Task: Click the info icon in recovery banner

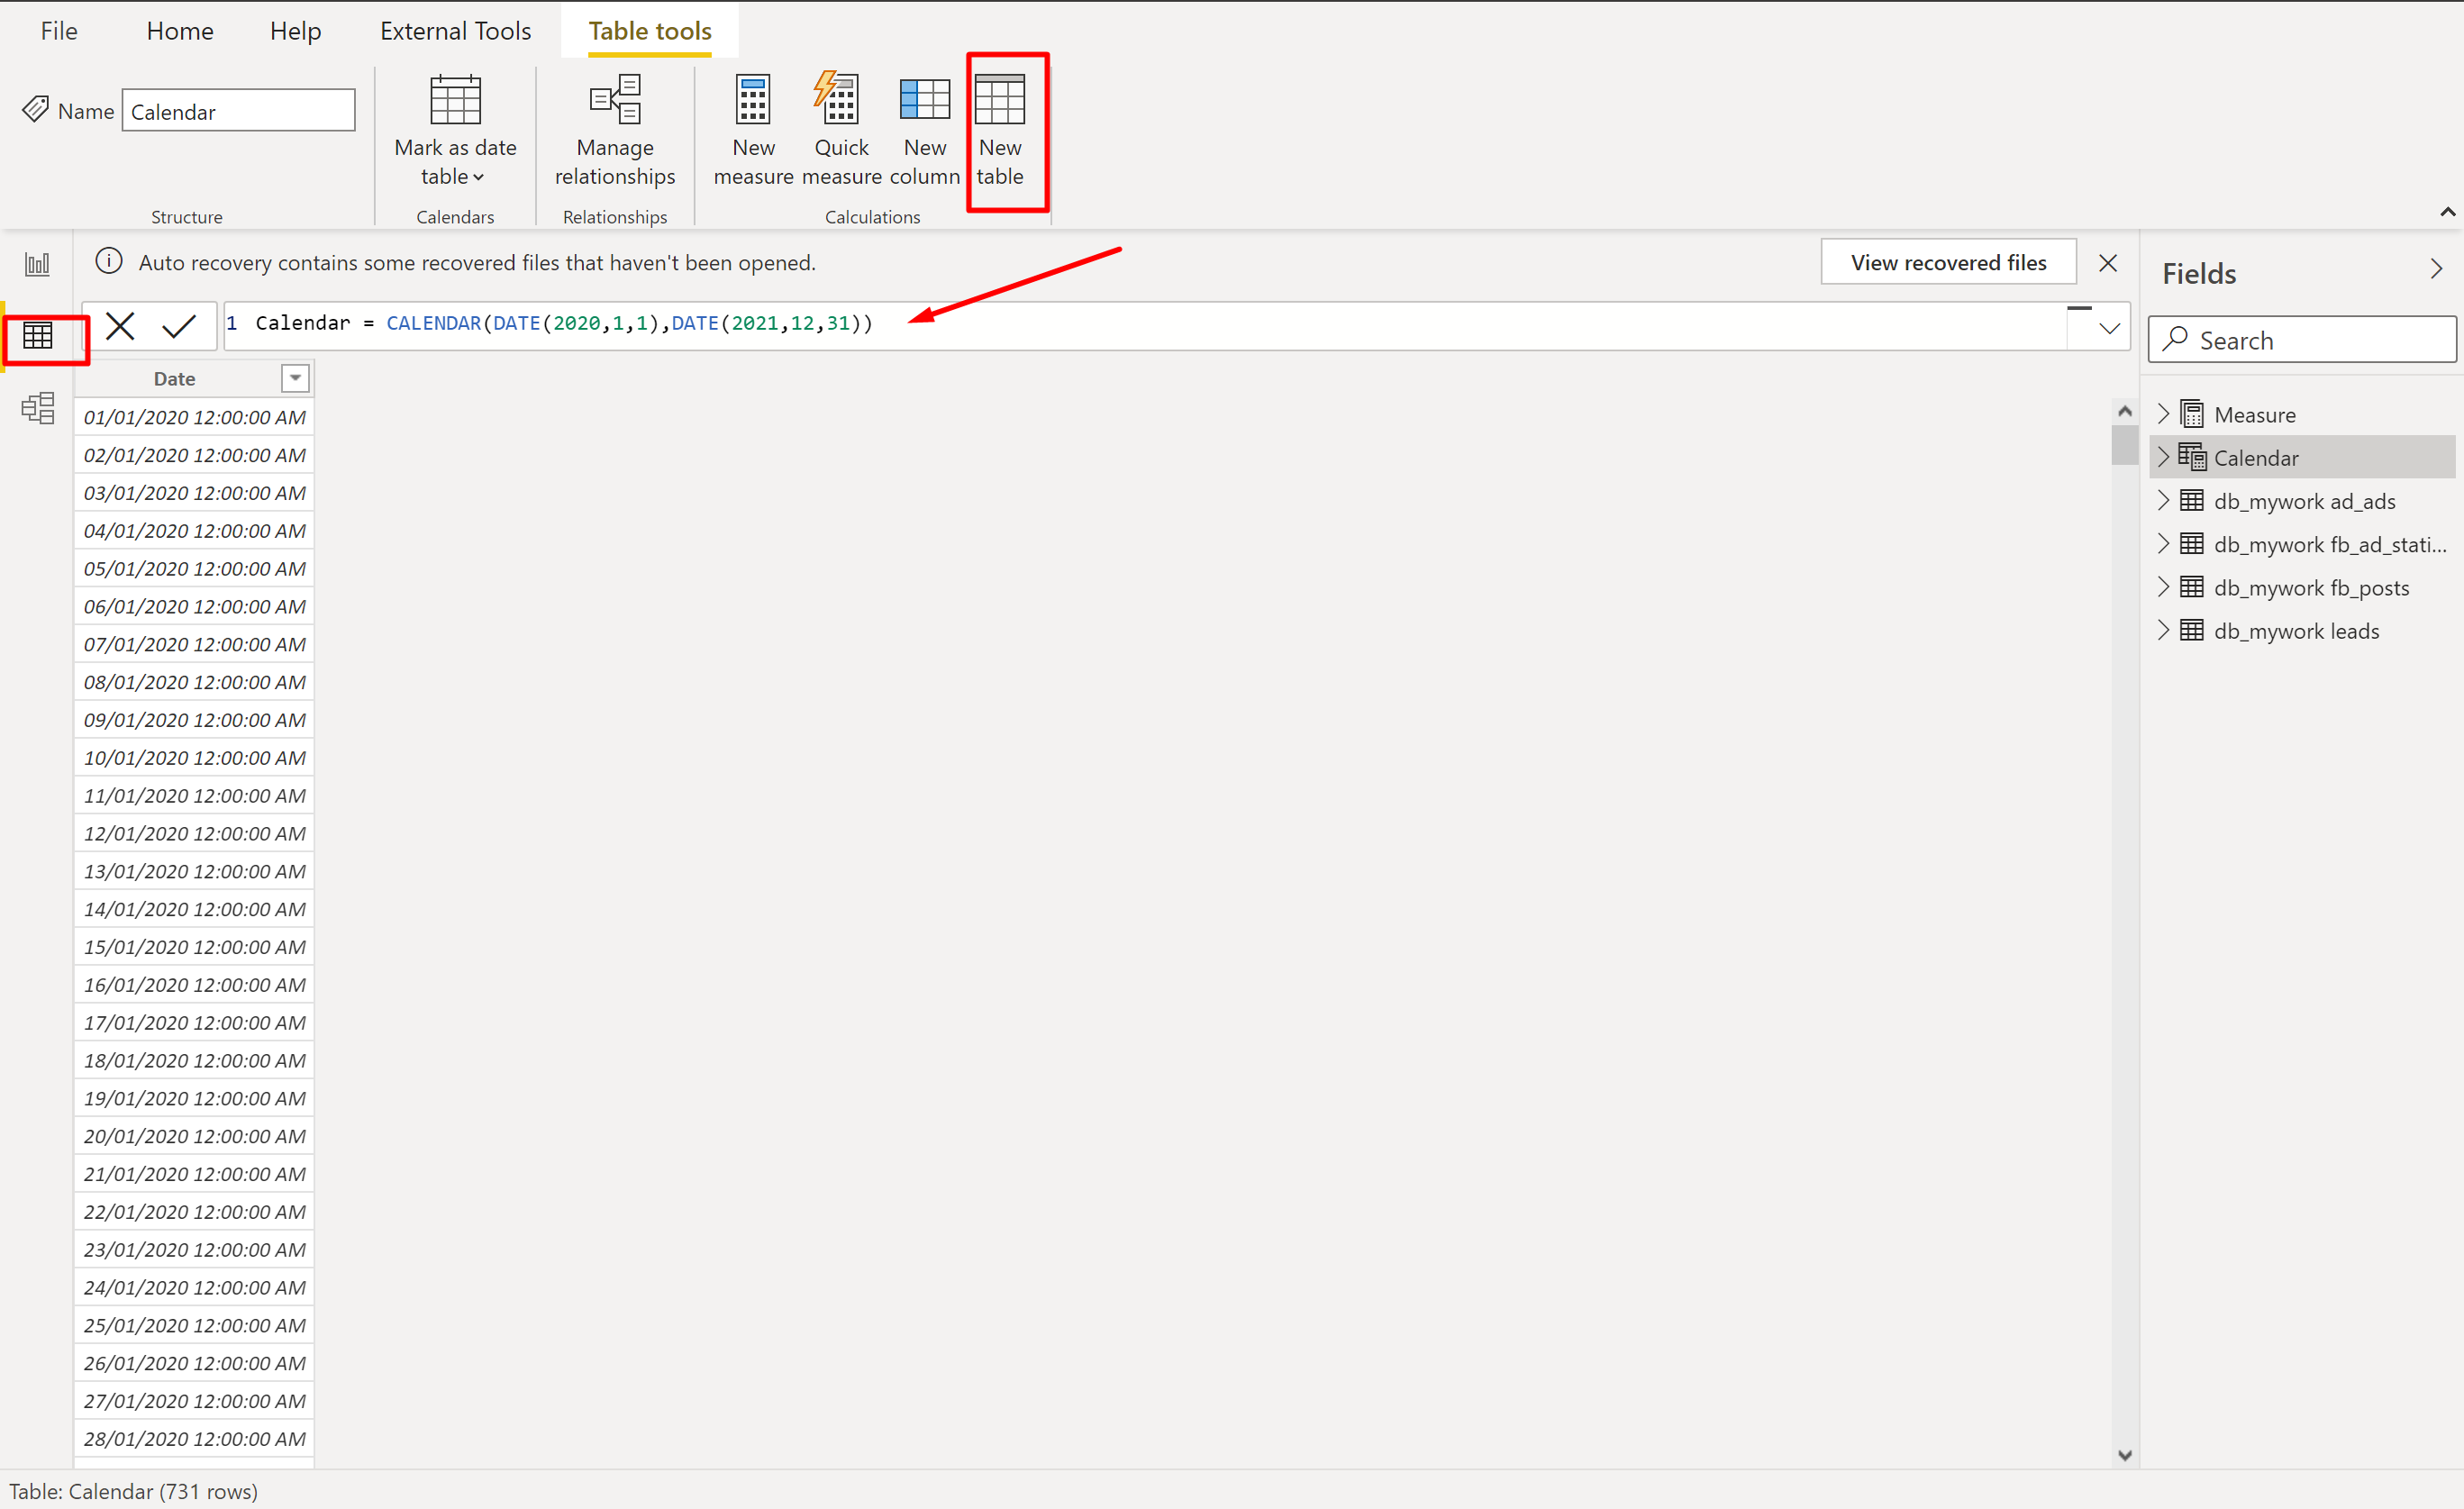Action: [x=109, y=262]
